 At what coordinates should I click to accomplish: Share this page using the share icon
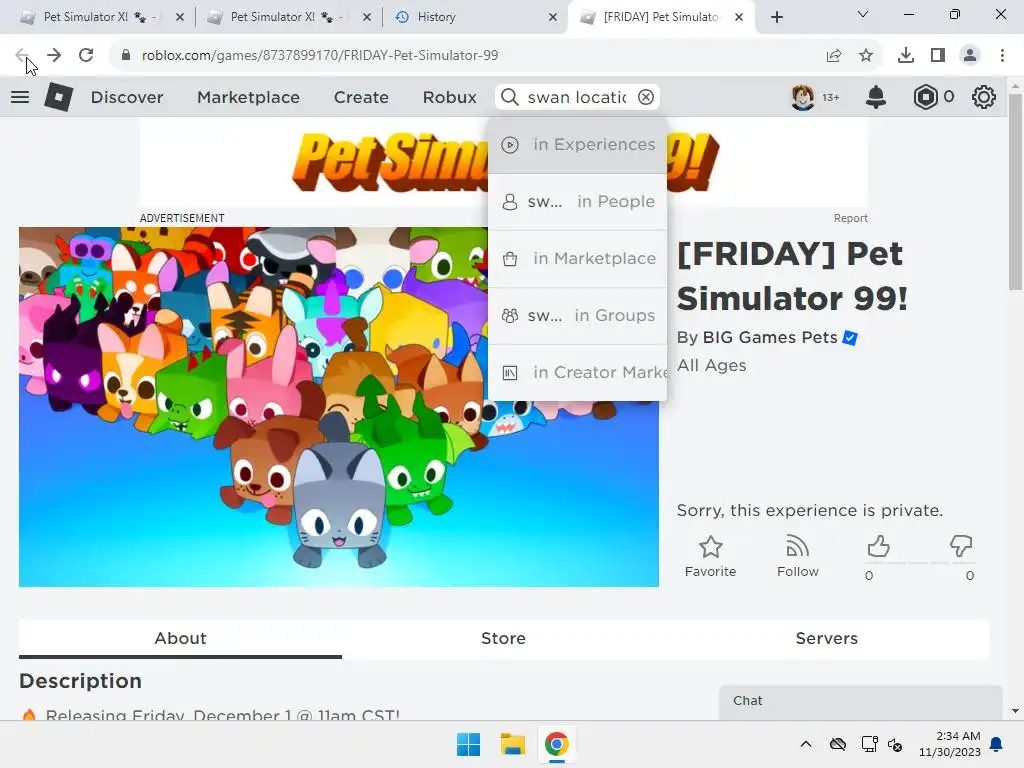tap(834, 56)
